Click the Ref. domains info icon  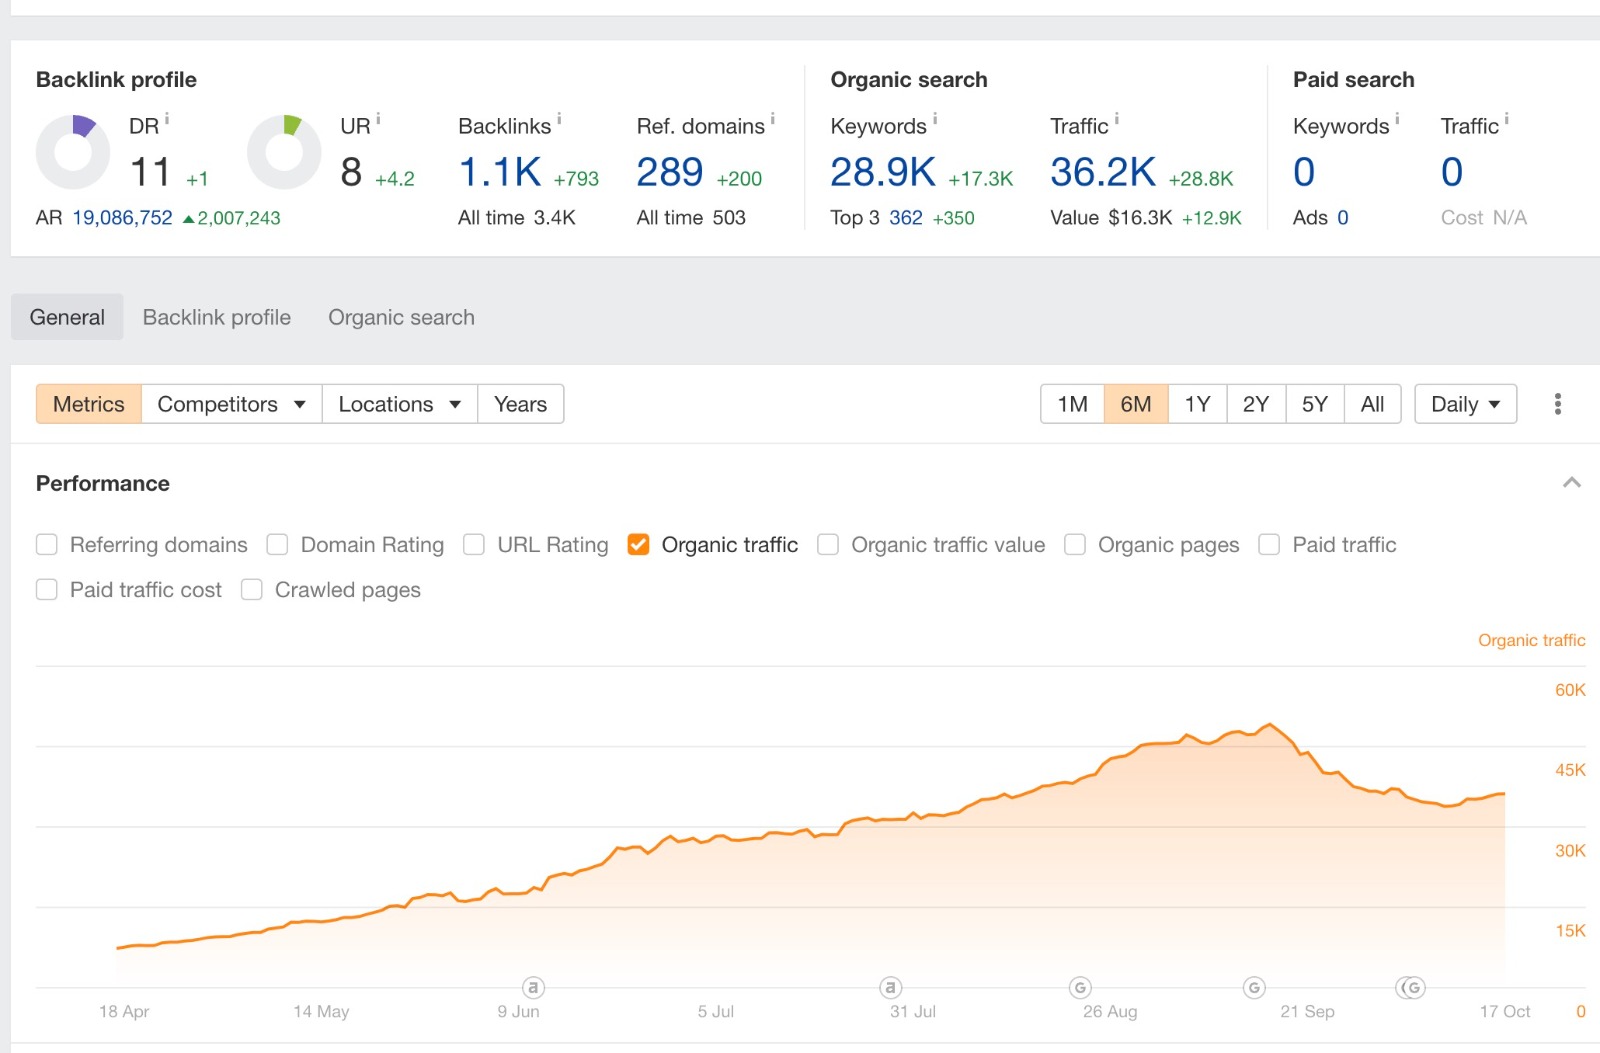click(x=773, y=119)
